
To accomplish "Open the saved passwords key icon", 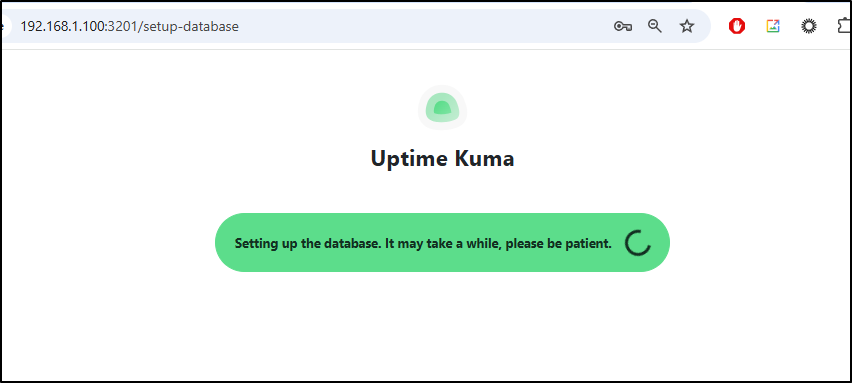I will point(622,26).
